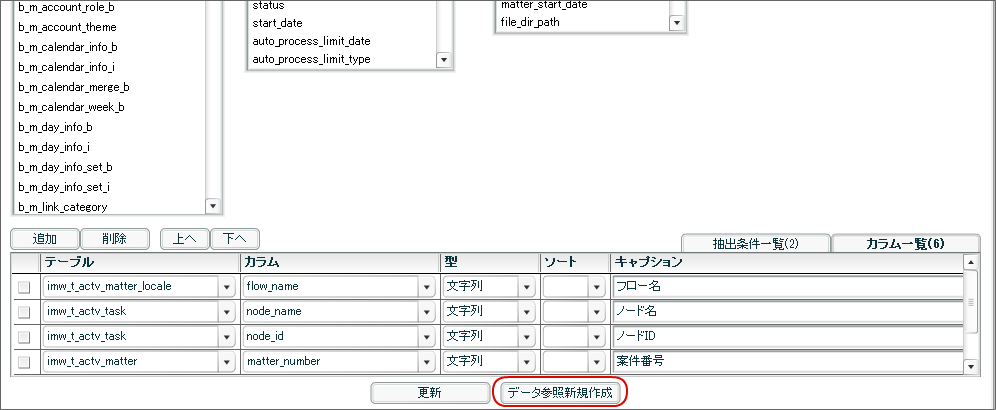Open table dropdown in node_name row

point(227,312)
